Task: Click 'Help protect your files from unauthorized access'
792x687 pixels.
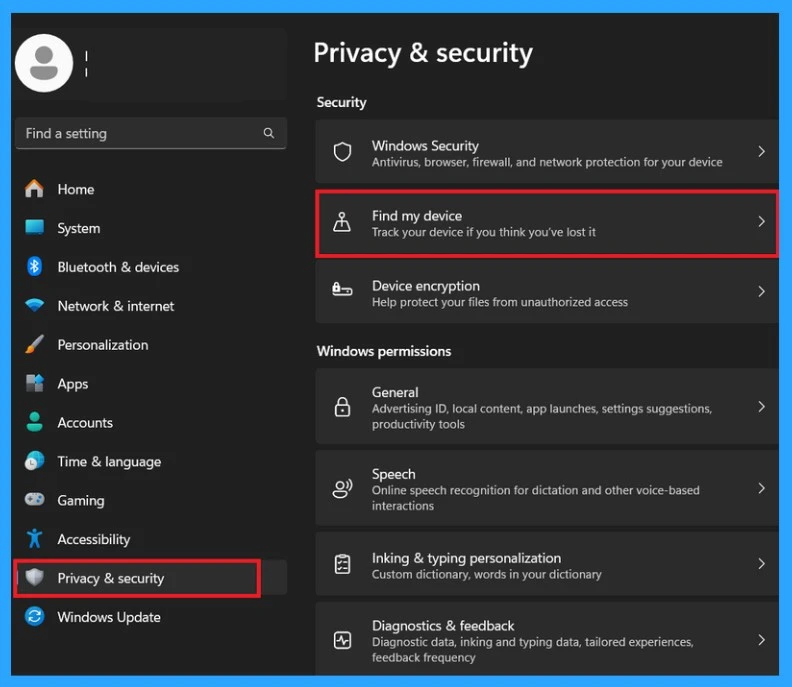Action: (500, 302)
